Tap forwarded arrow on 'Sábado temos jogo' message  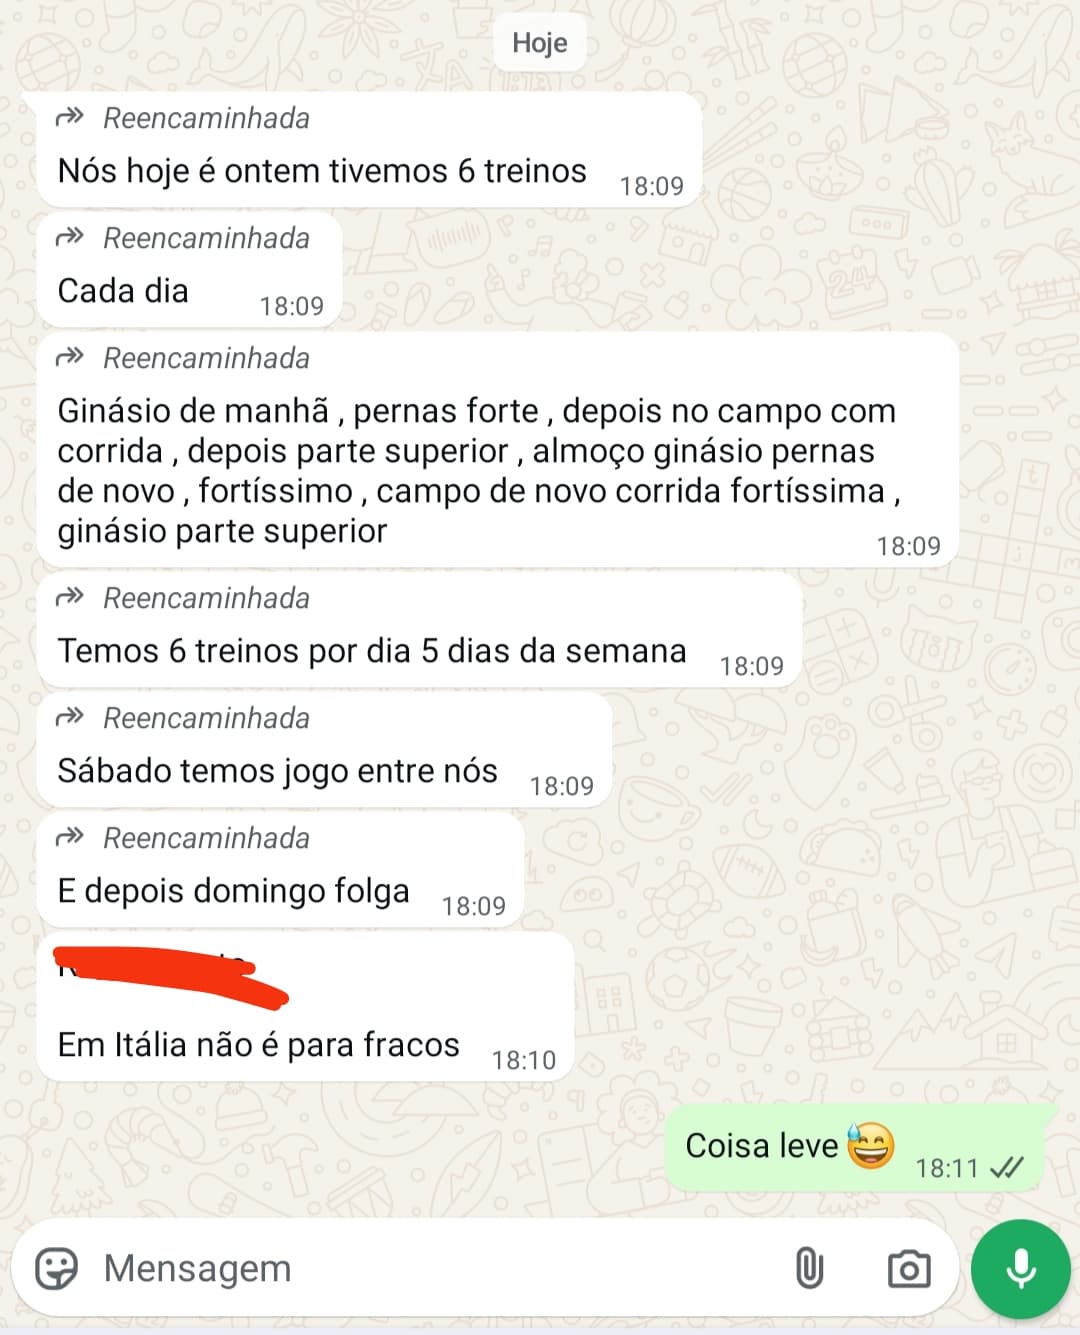pyautogui.click(x=70, y=718)
